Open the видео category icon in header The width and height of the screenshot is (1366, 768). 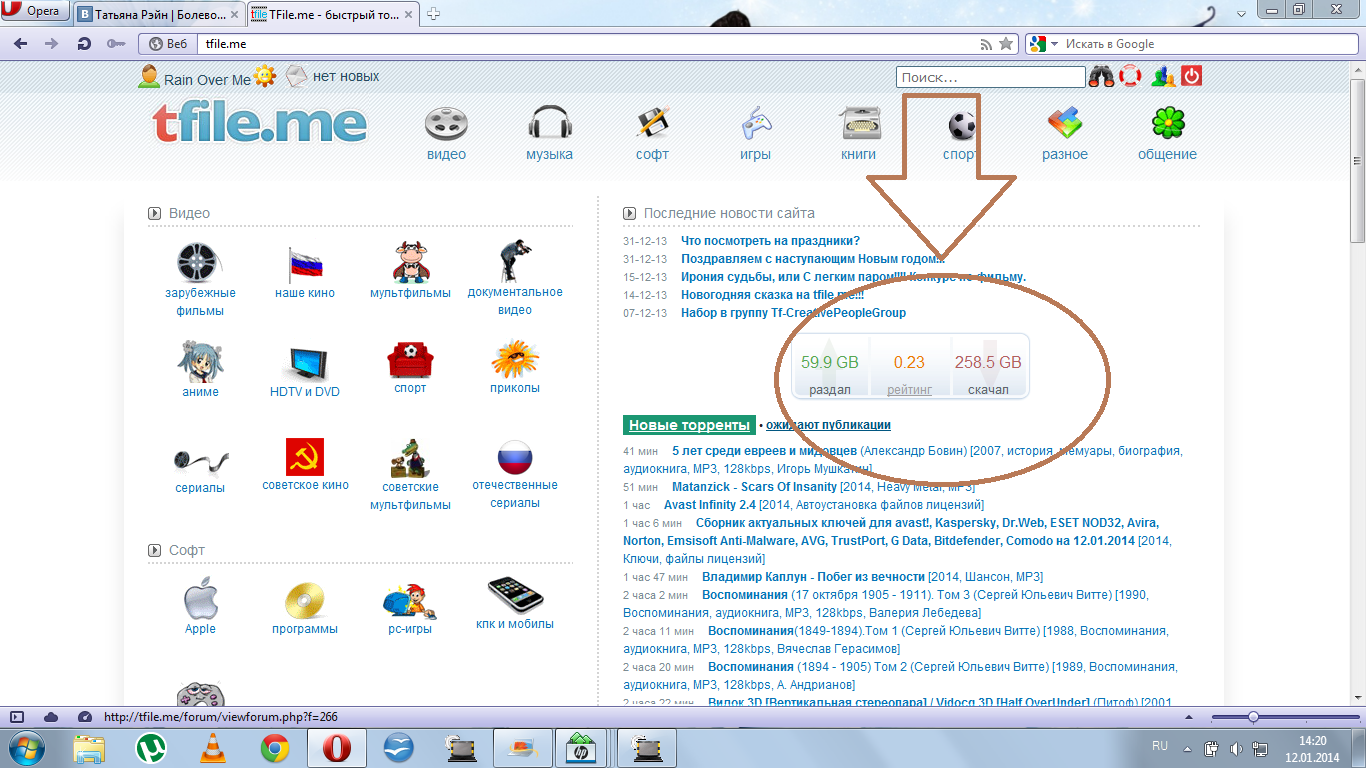(446, 124)
